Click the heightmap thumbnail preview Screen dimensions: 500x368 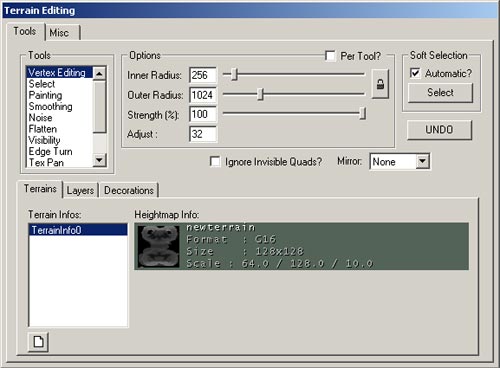point(159,246)
